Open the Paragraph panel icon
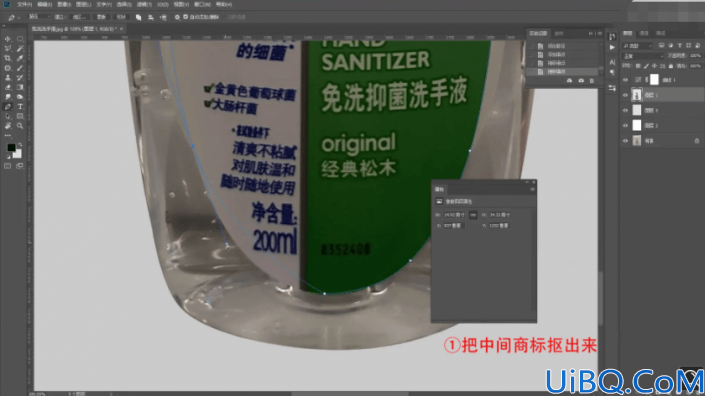 (x=612, y=72)
